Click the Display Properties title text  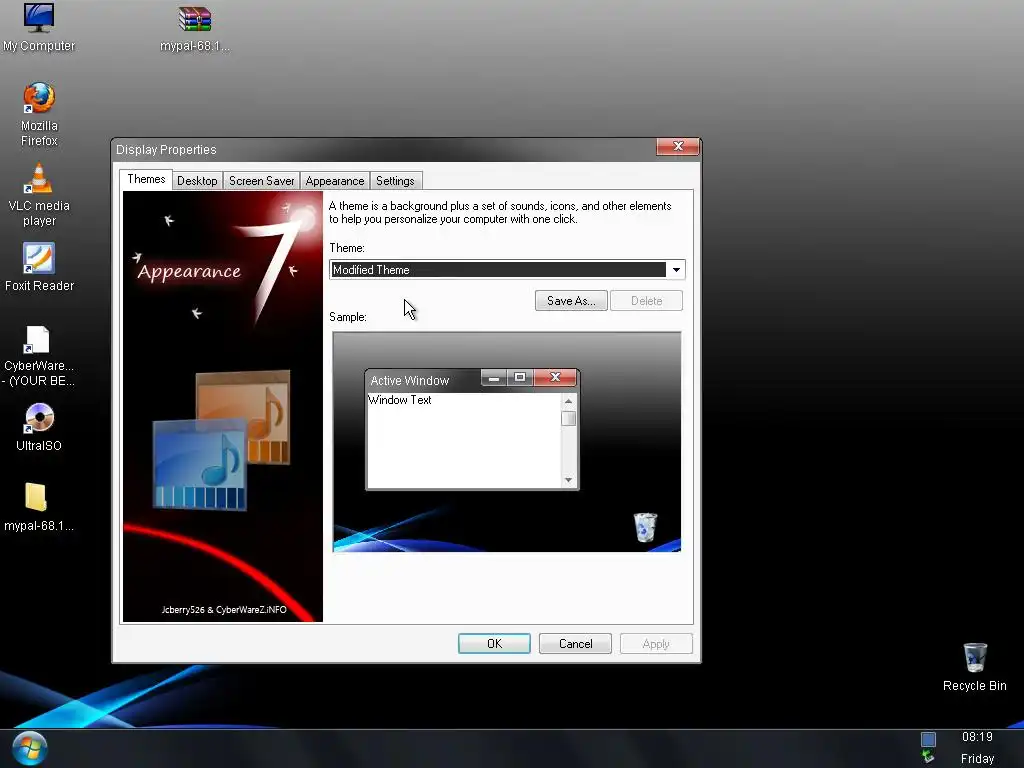[x=166, y=150]
